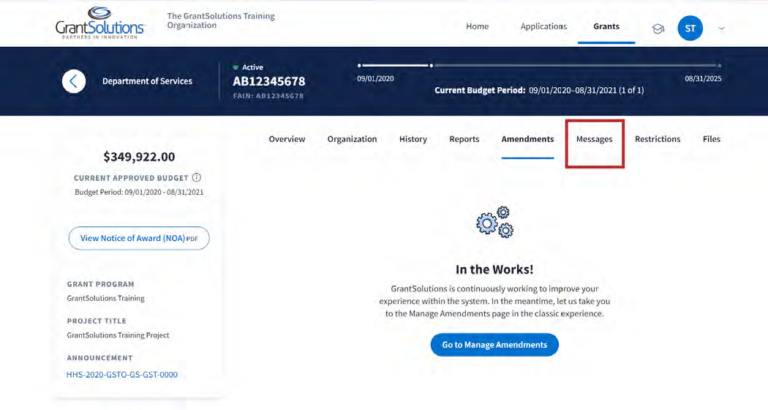Viewport: 768px width, 410px height.
Task: Open the Messages tab
Action: (x=594, y=140)
